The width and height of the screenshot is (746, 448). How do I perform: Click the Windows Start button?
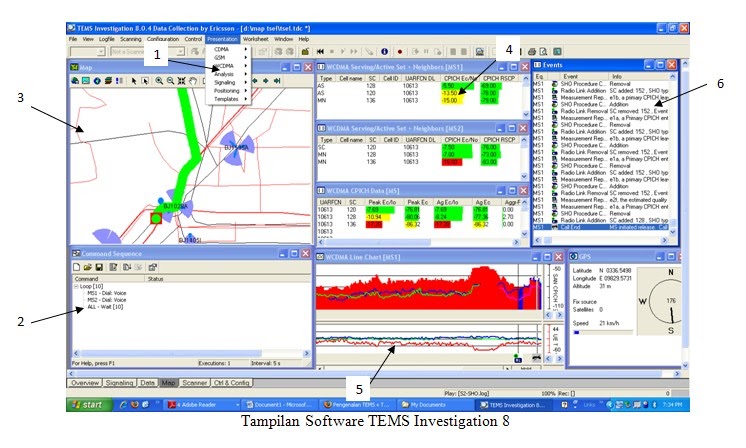click(89, 405)
